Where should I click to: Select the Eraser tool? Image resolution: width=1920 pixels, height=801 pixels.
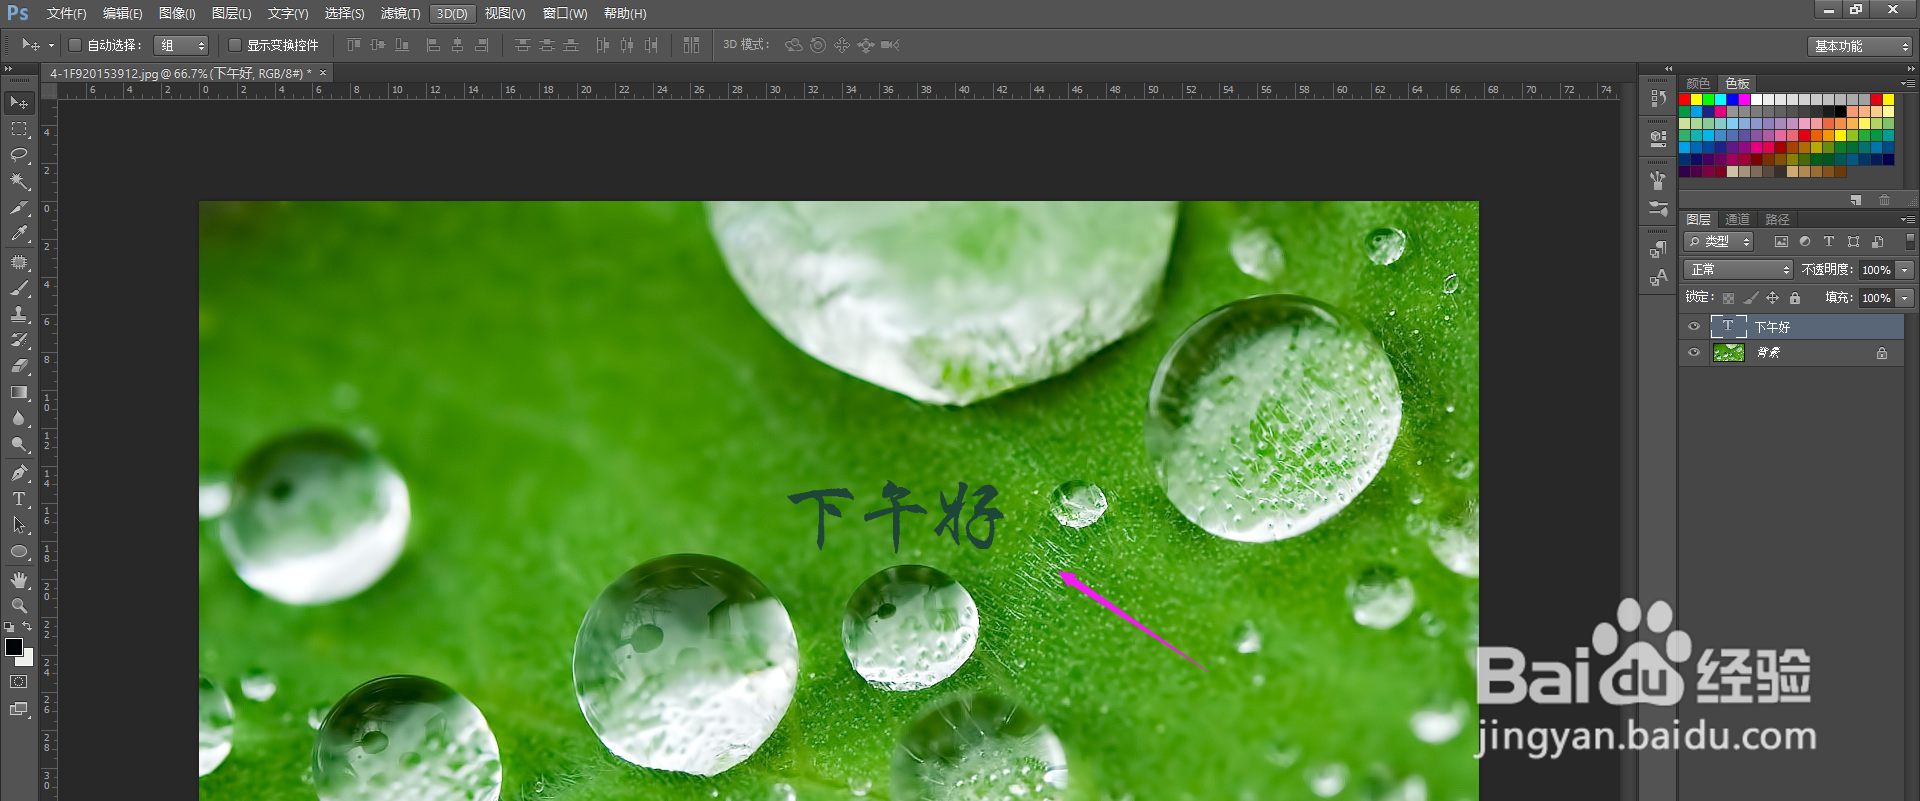(19, 366)
